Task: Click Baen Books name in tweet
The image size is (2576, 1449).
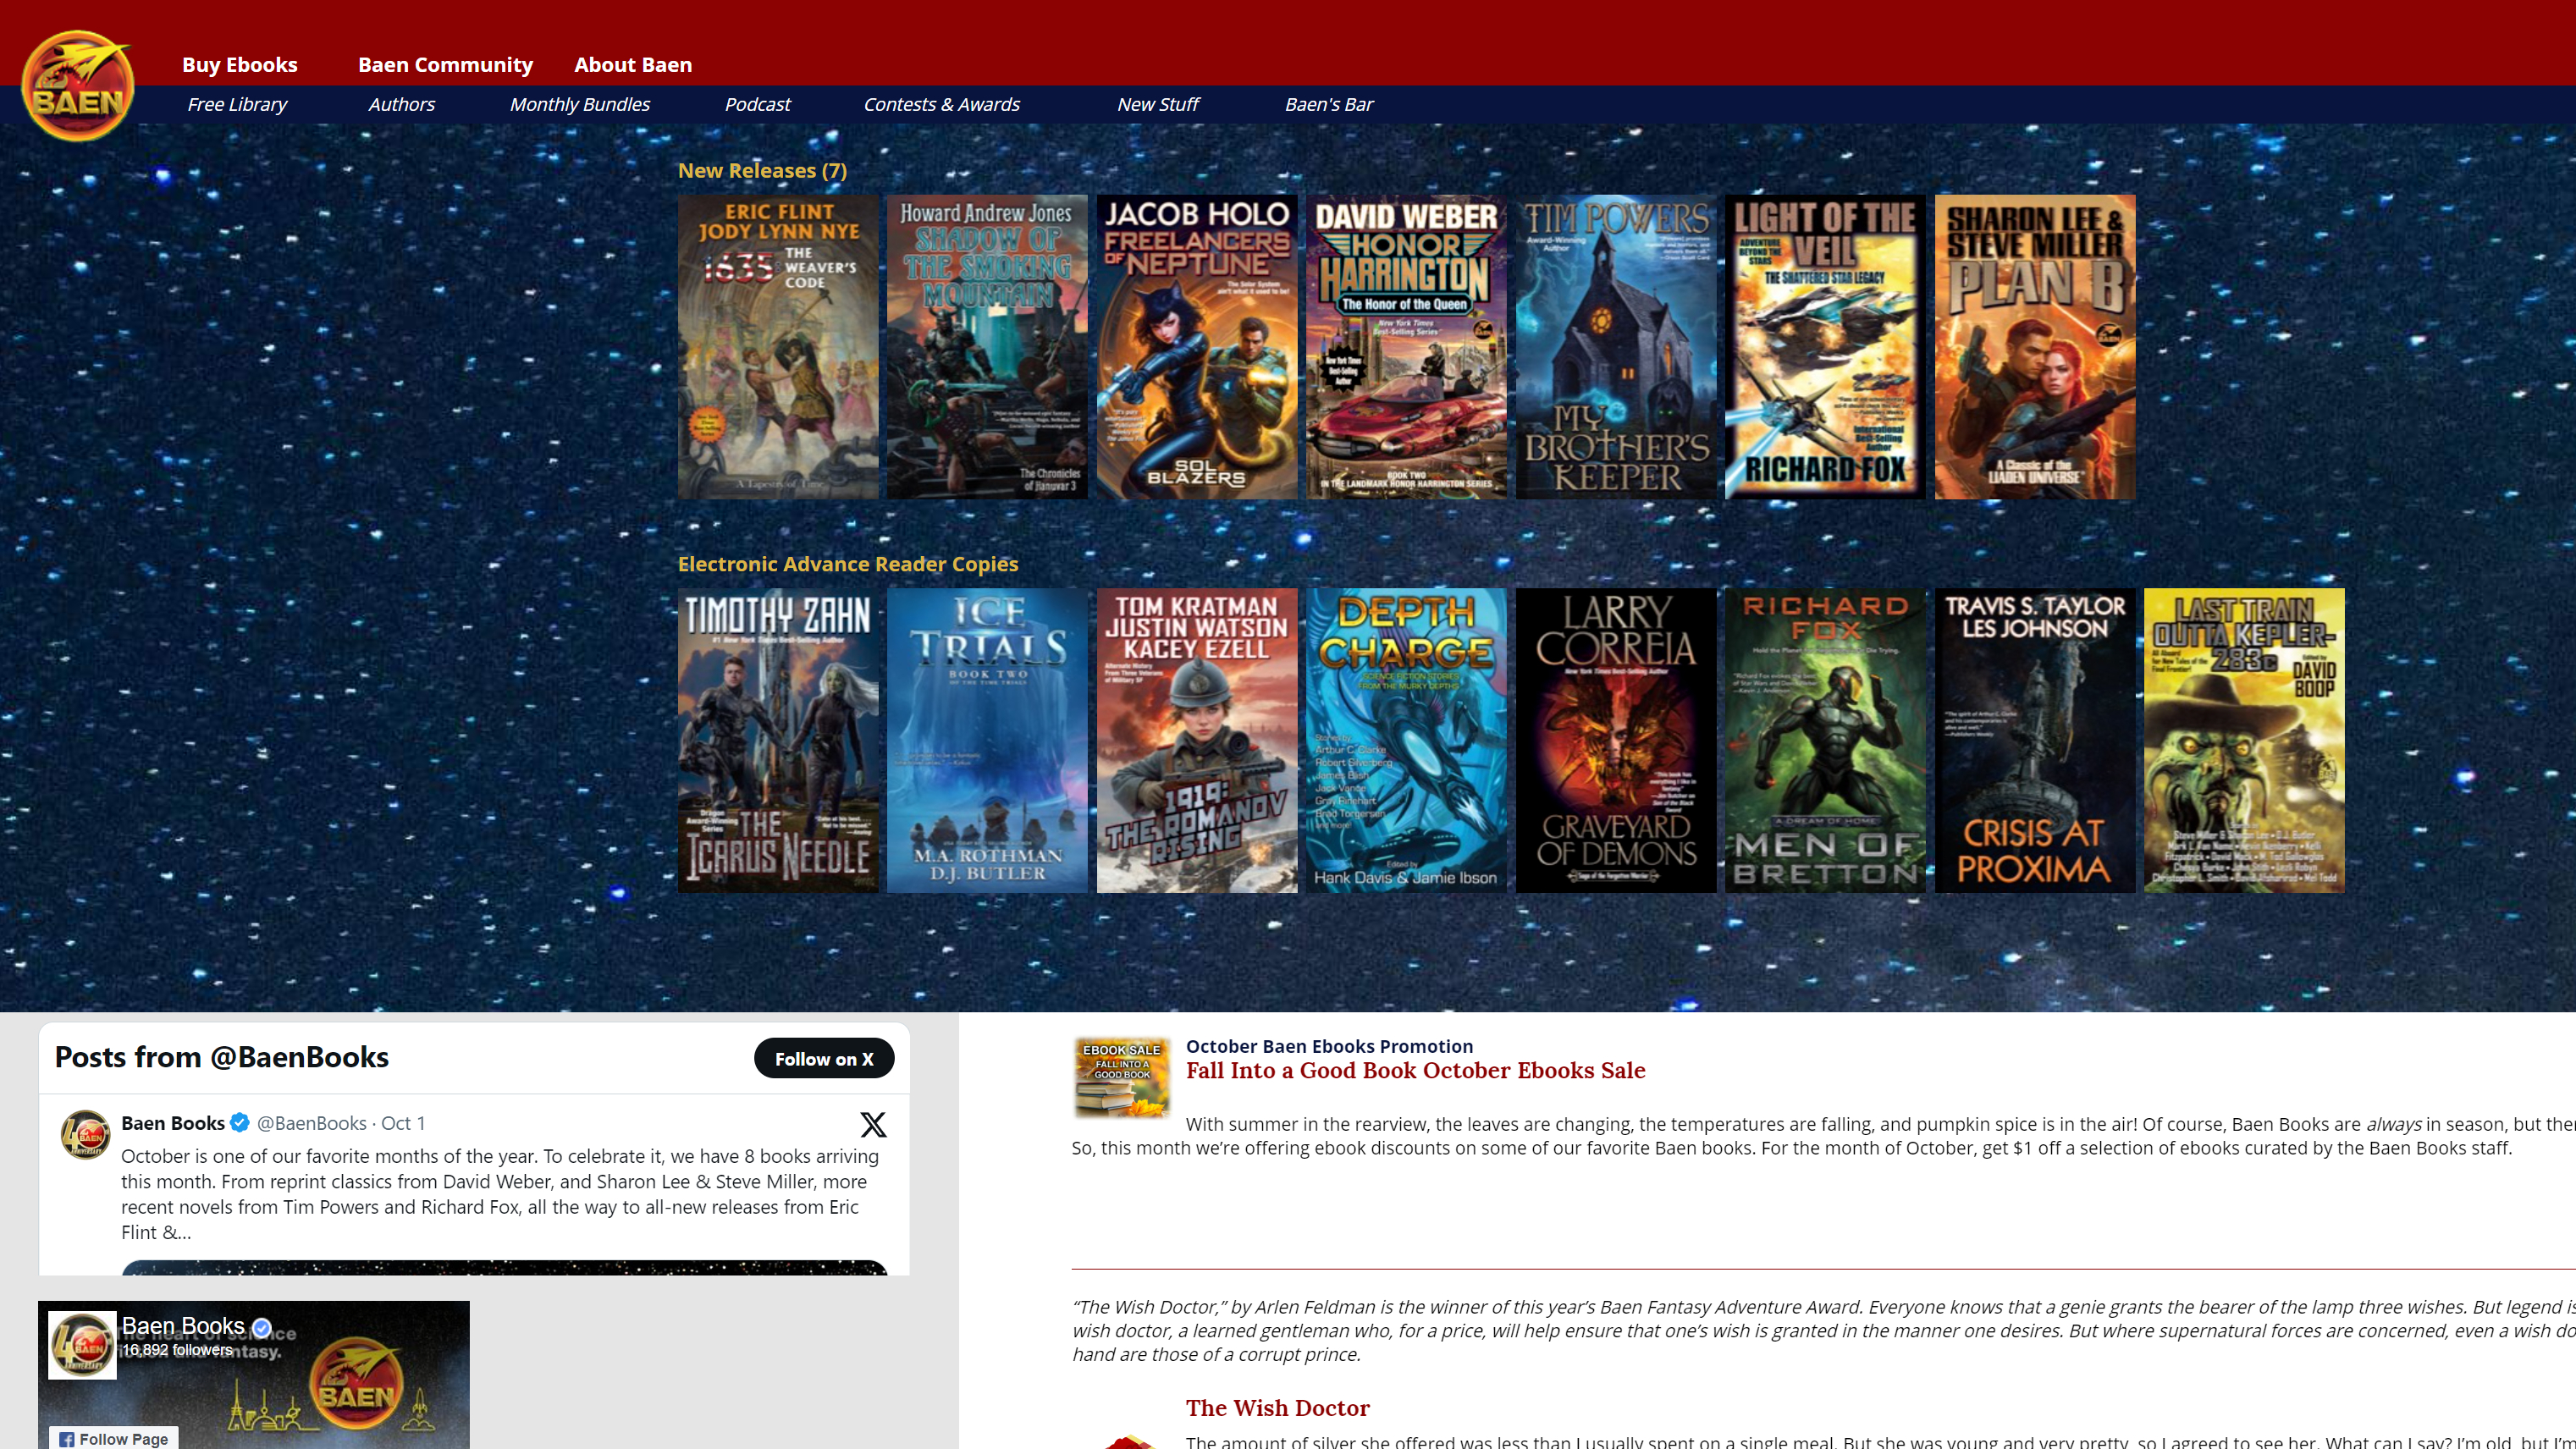Action: click(x=173, y=1123)
